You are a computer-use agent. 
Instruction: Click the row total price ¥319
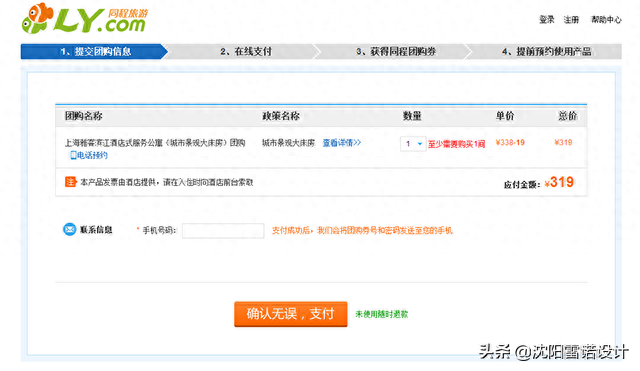[563, 142]
